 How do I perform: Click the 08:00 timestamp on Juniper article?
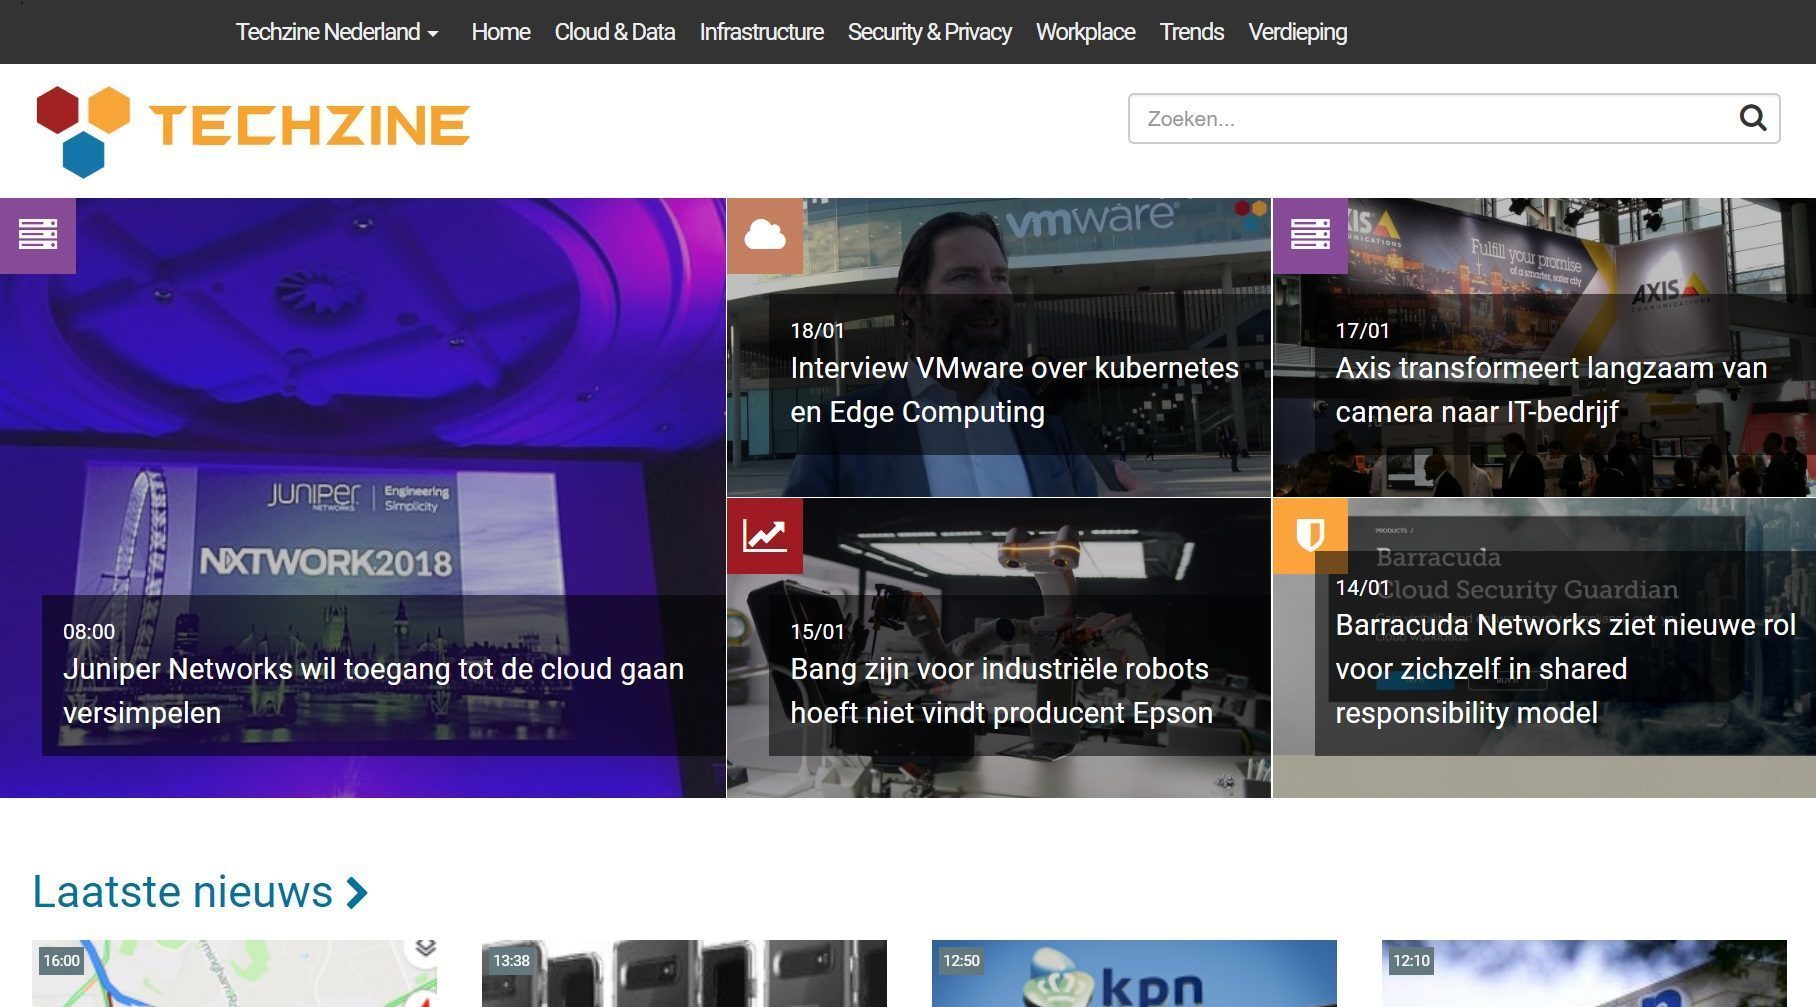click(x=89, y=632)
